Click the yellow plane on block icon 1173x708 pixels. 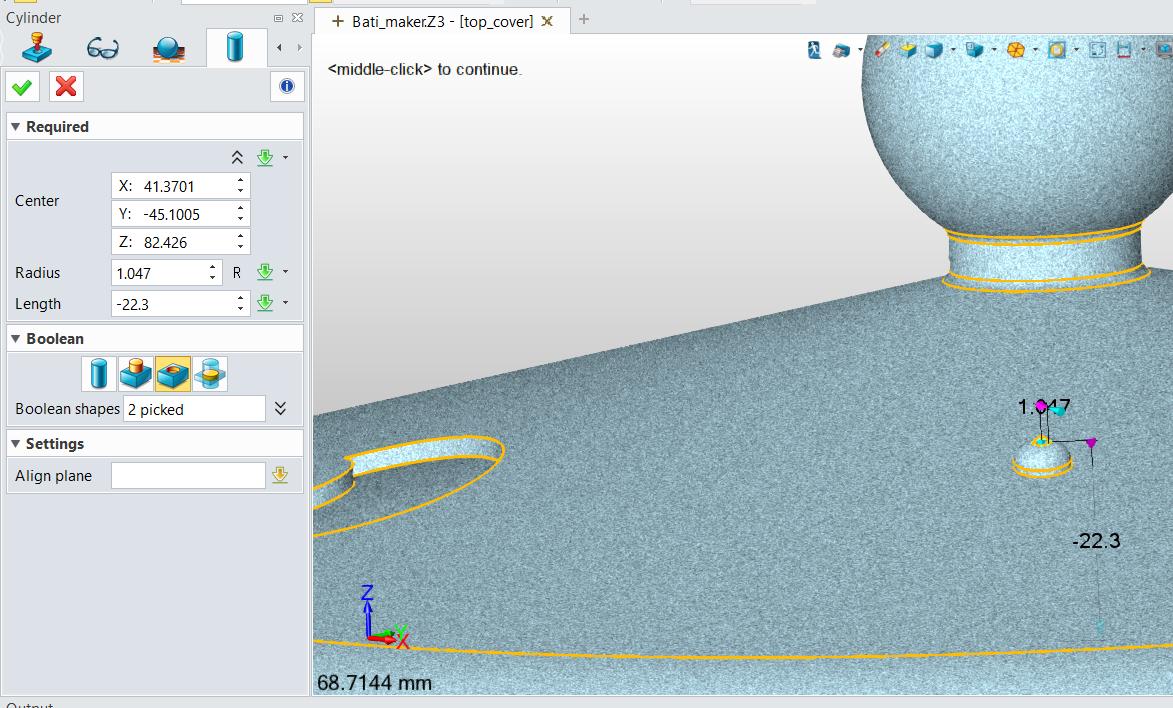click(x=908, y=50)
